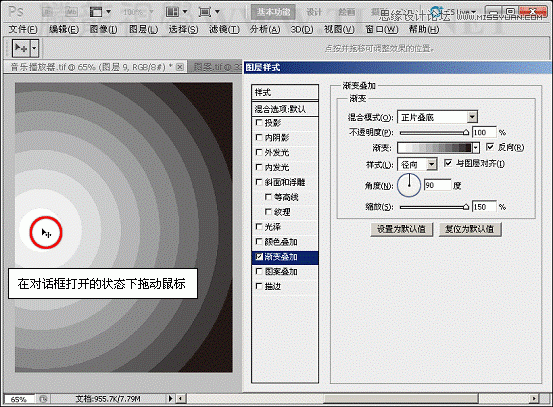The height and width of the screenshot is (407, 553).
Task: Click the status bar preview icon next to 65%
Action: pyautogui.click(x=43, y=399)
